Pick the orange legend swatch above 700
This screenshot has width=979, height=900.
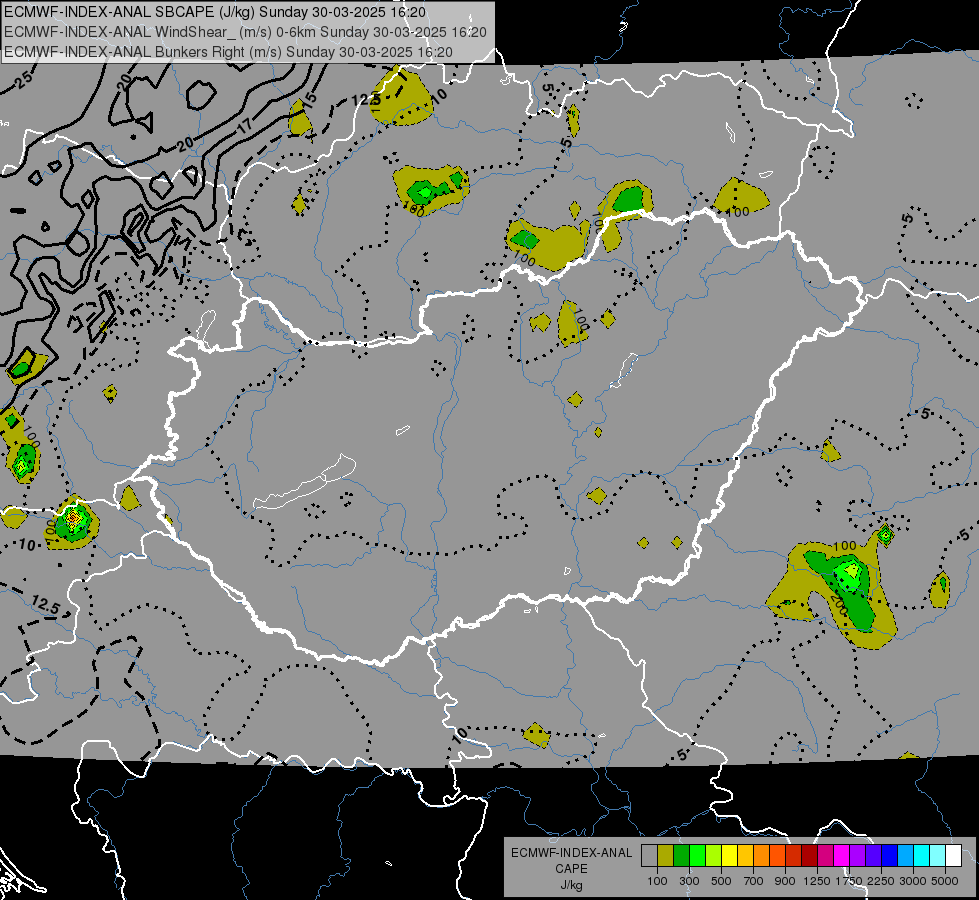point(762,855)
